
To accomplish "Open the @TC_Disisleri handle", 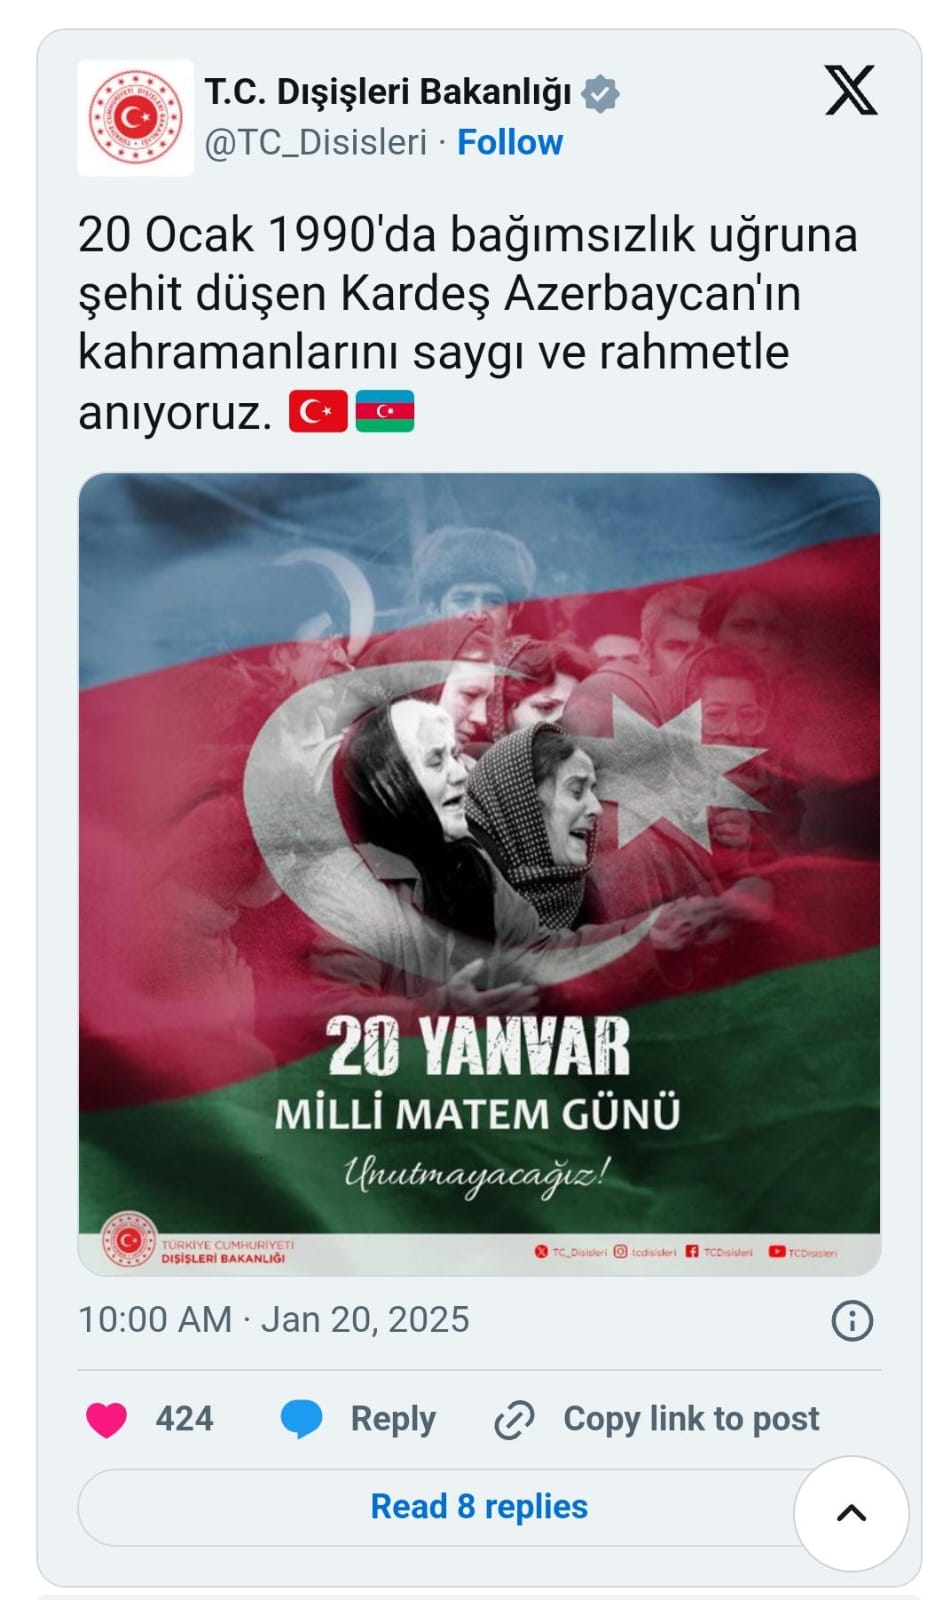I will coord(316,143).
